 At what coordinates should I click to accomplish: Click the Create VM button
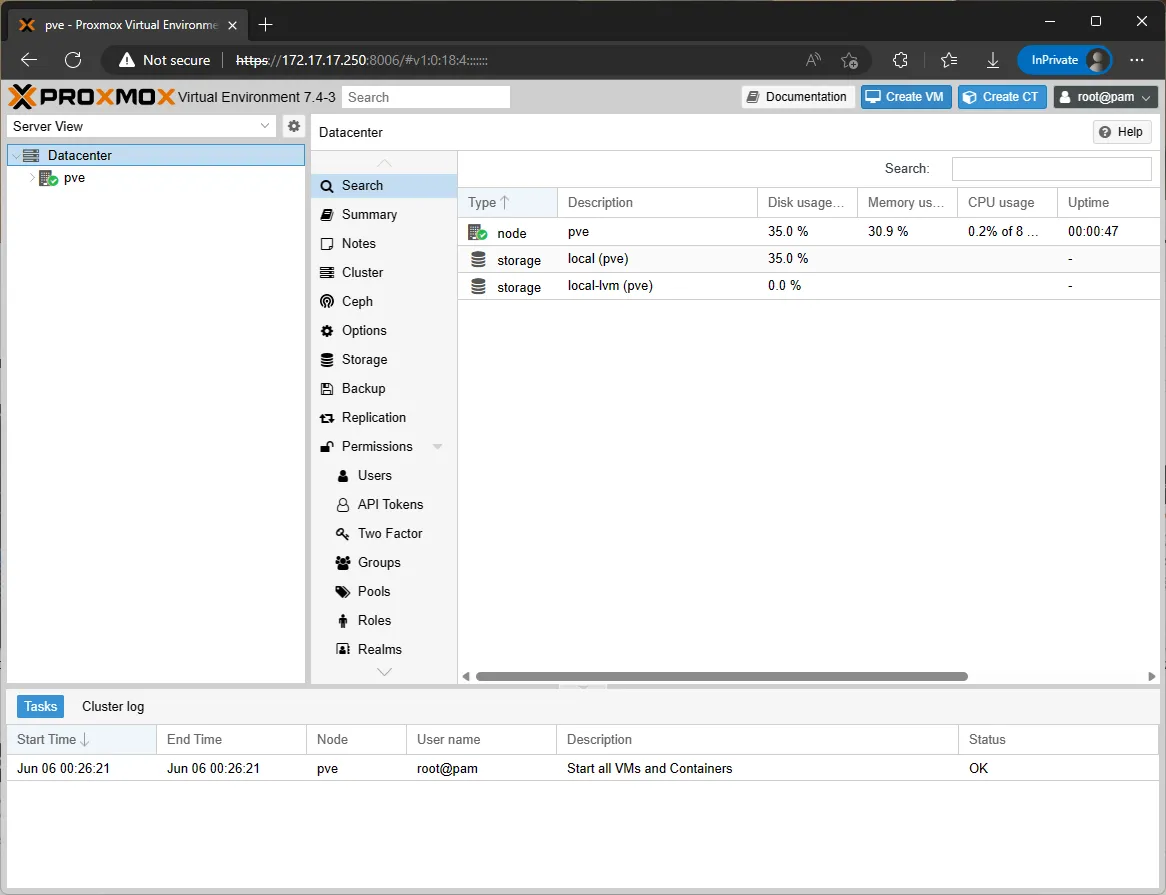[x=906, y=97]
